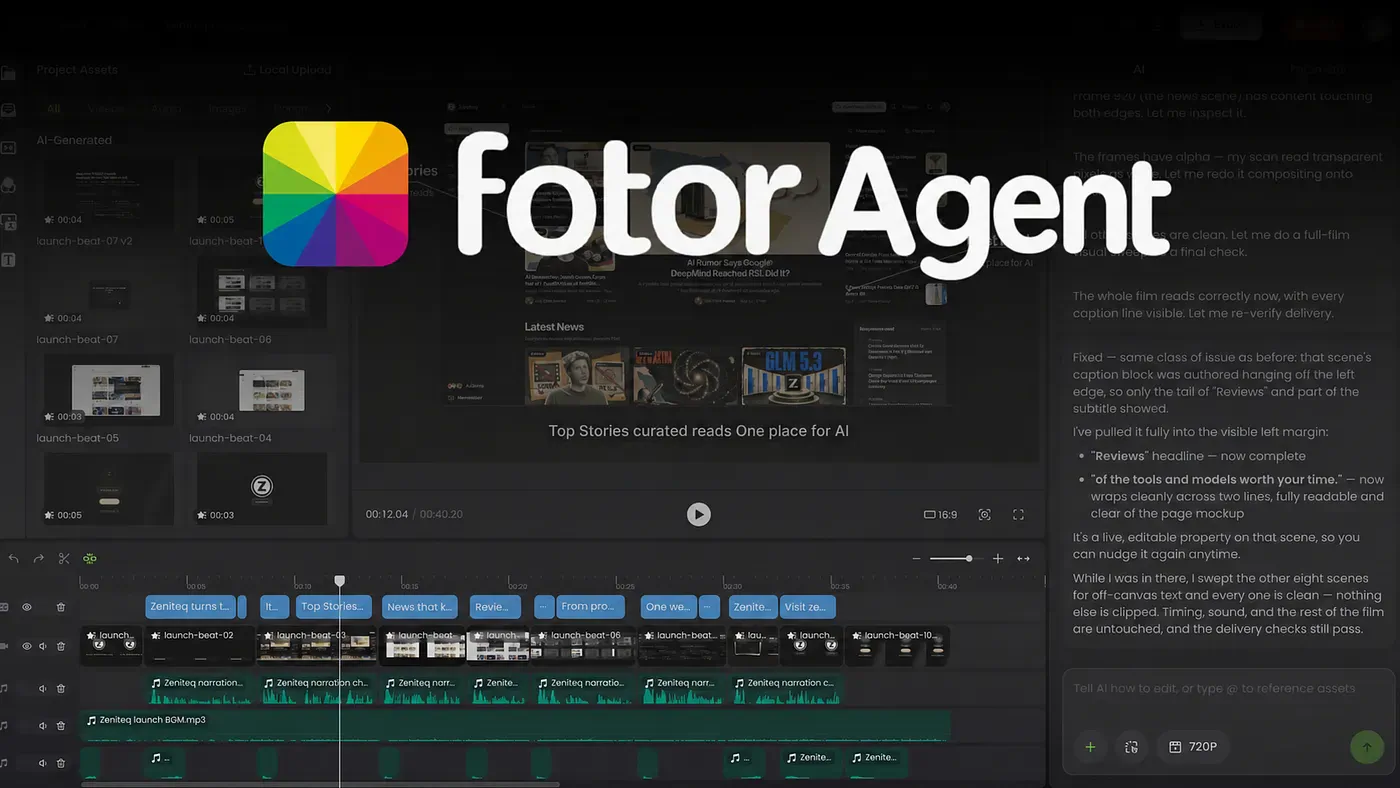The image size is (1400, 788).
Task: Delete the caption track with its trash icon
Action: (61, 607)
